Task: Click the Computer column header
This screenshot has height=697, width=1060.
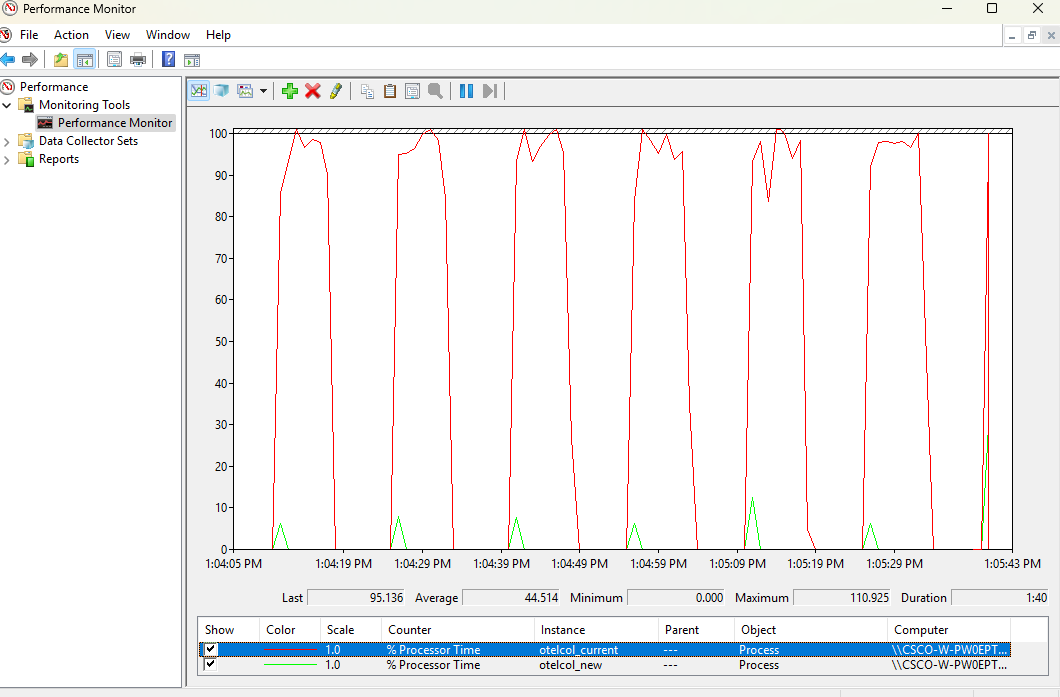Action: tap(949, 629)
